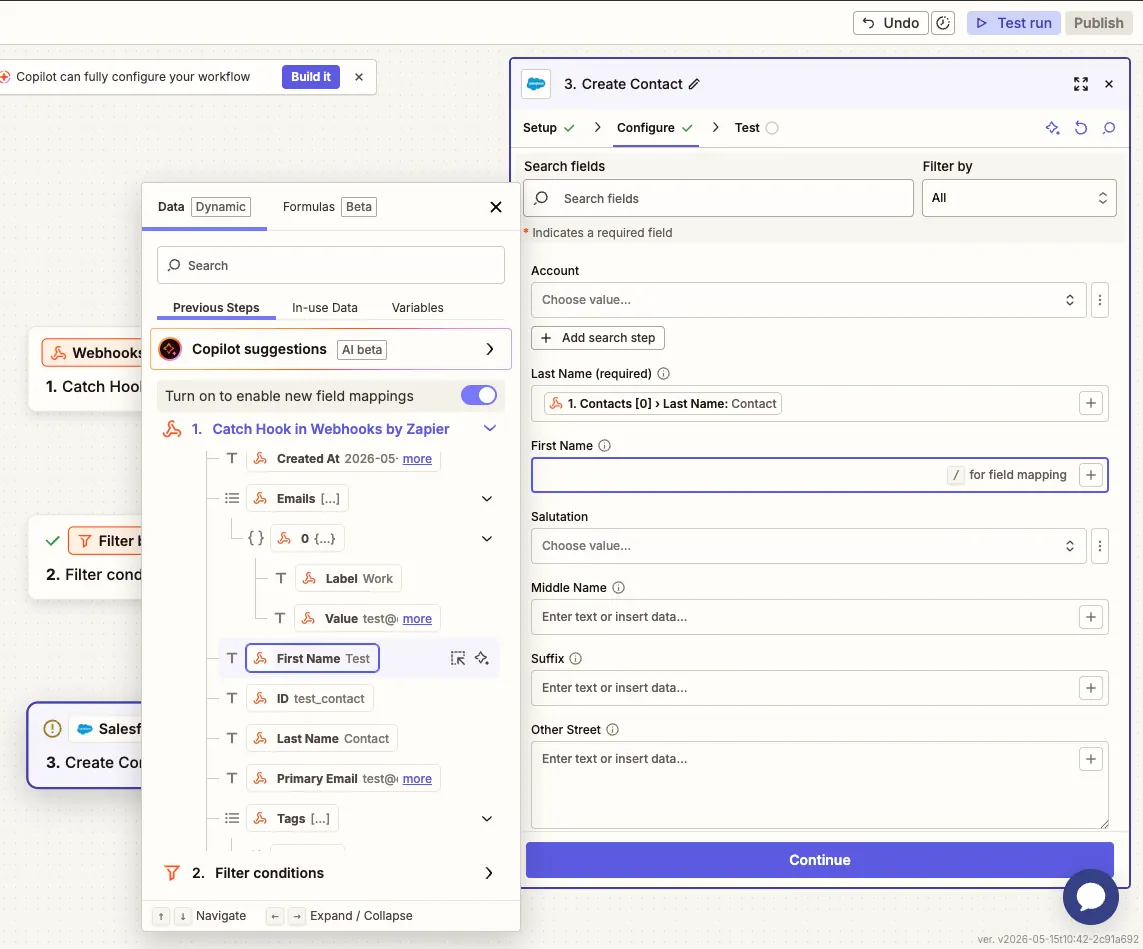1143x949 pixels.
Task: Click the AI sparkle icon in Configure toolbar
Action: [1052, 128]
